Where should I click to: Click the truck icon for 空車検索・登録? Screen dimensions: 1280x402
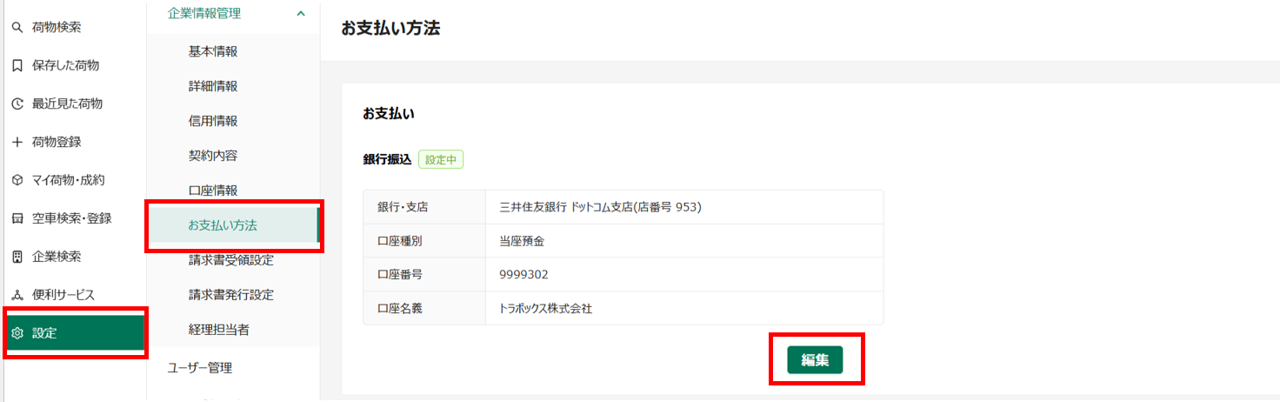16,218
